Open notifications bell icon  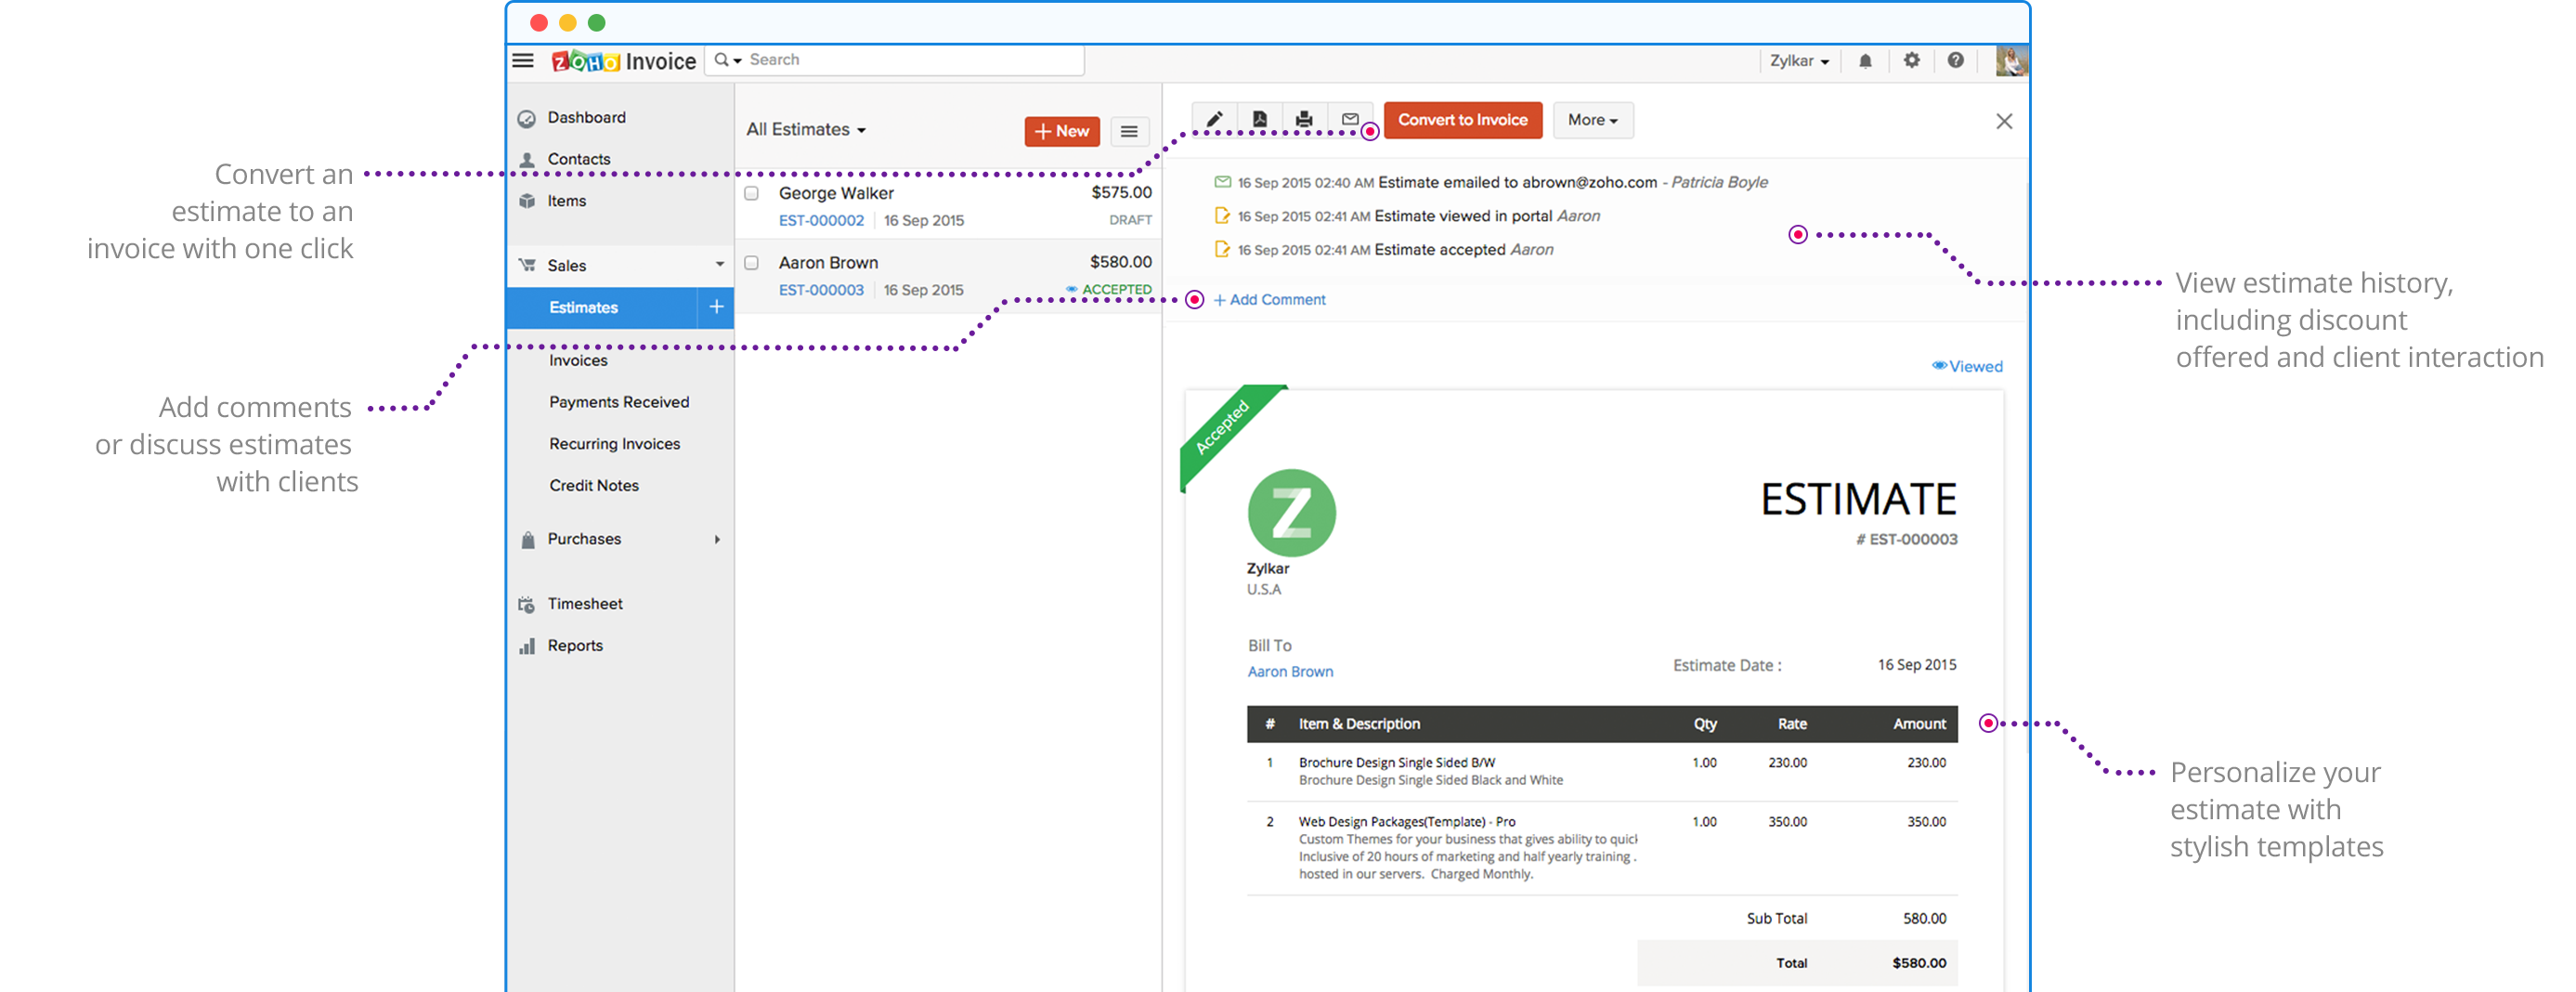pyautogui.click(x=1865, y=61)
